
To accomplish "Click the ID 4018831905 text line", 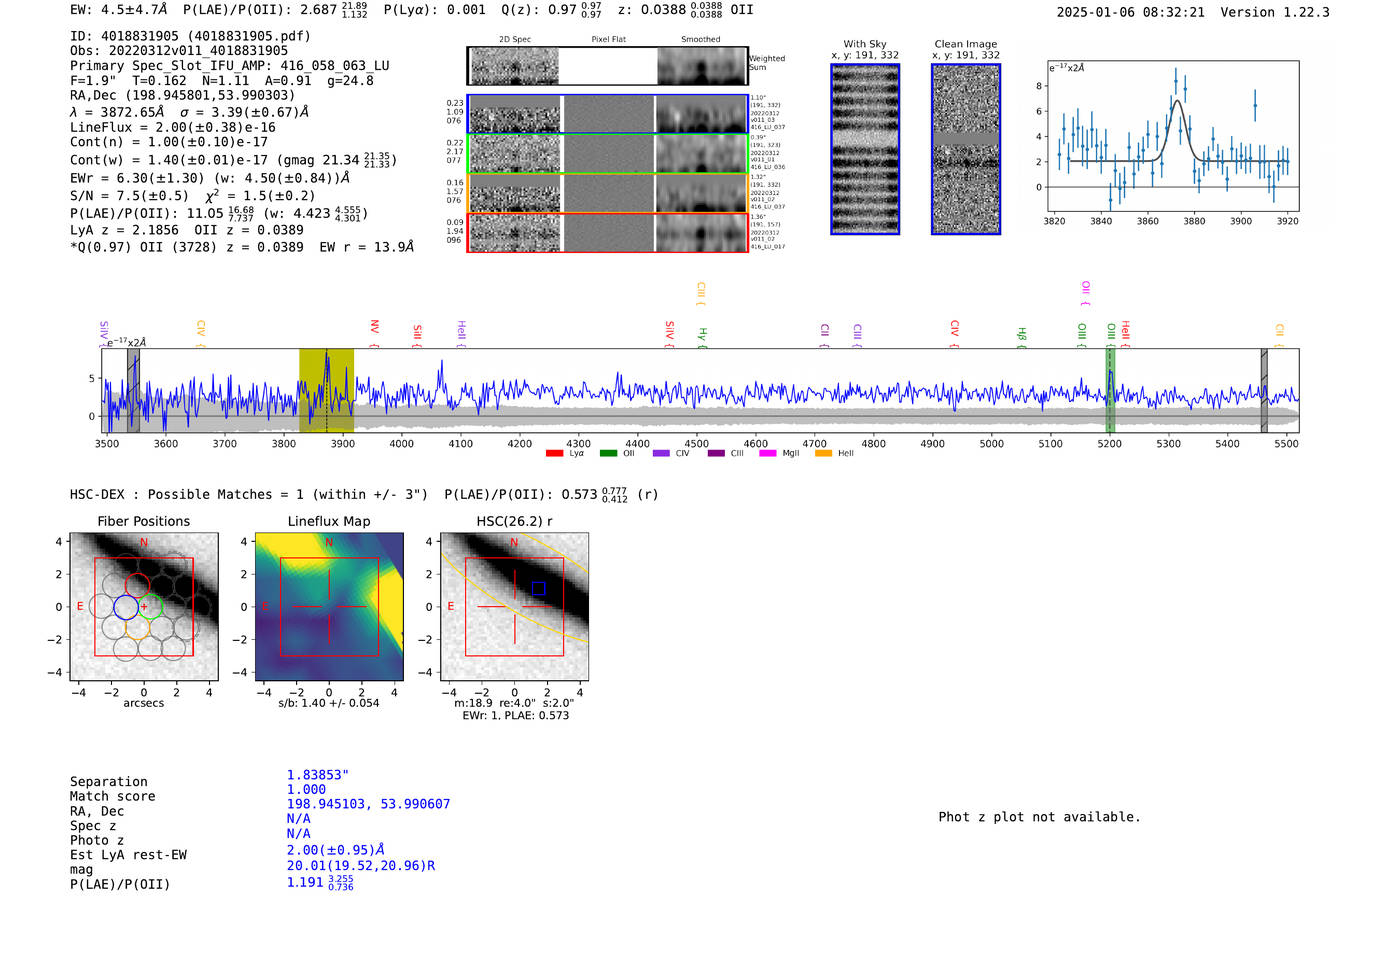I will coord(190,36).
